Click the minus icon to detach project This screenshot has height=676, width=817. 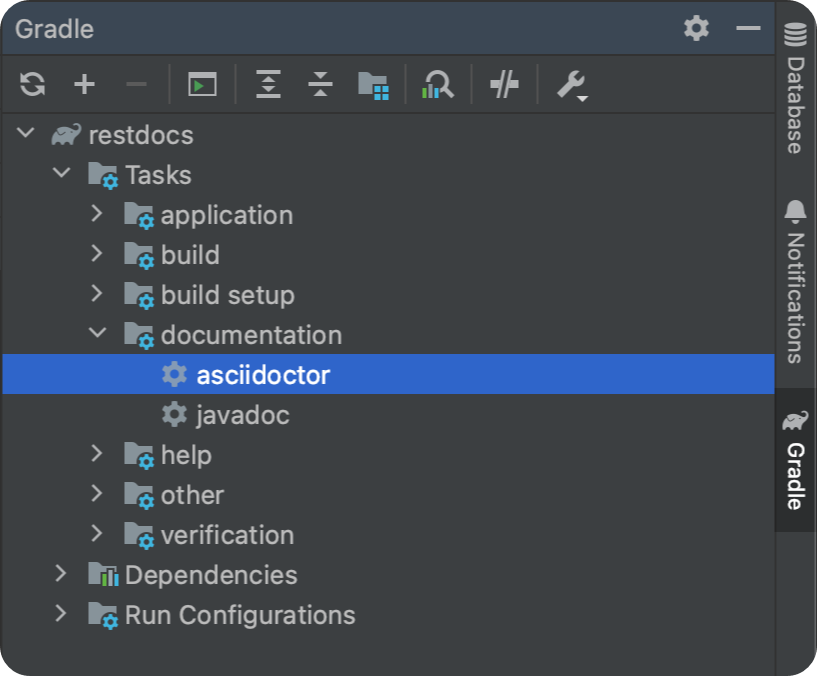click(137, 84)
